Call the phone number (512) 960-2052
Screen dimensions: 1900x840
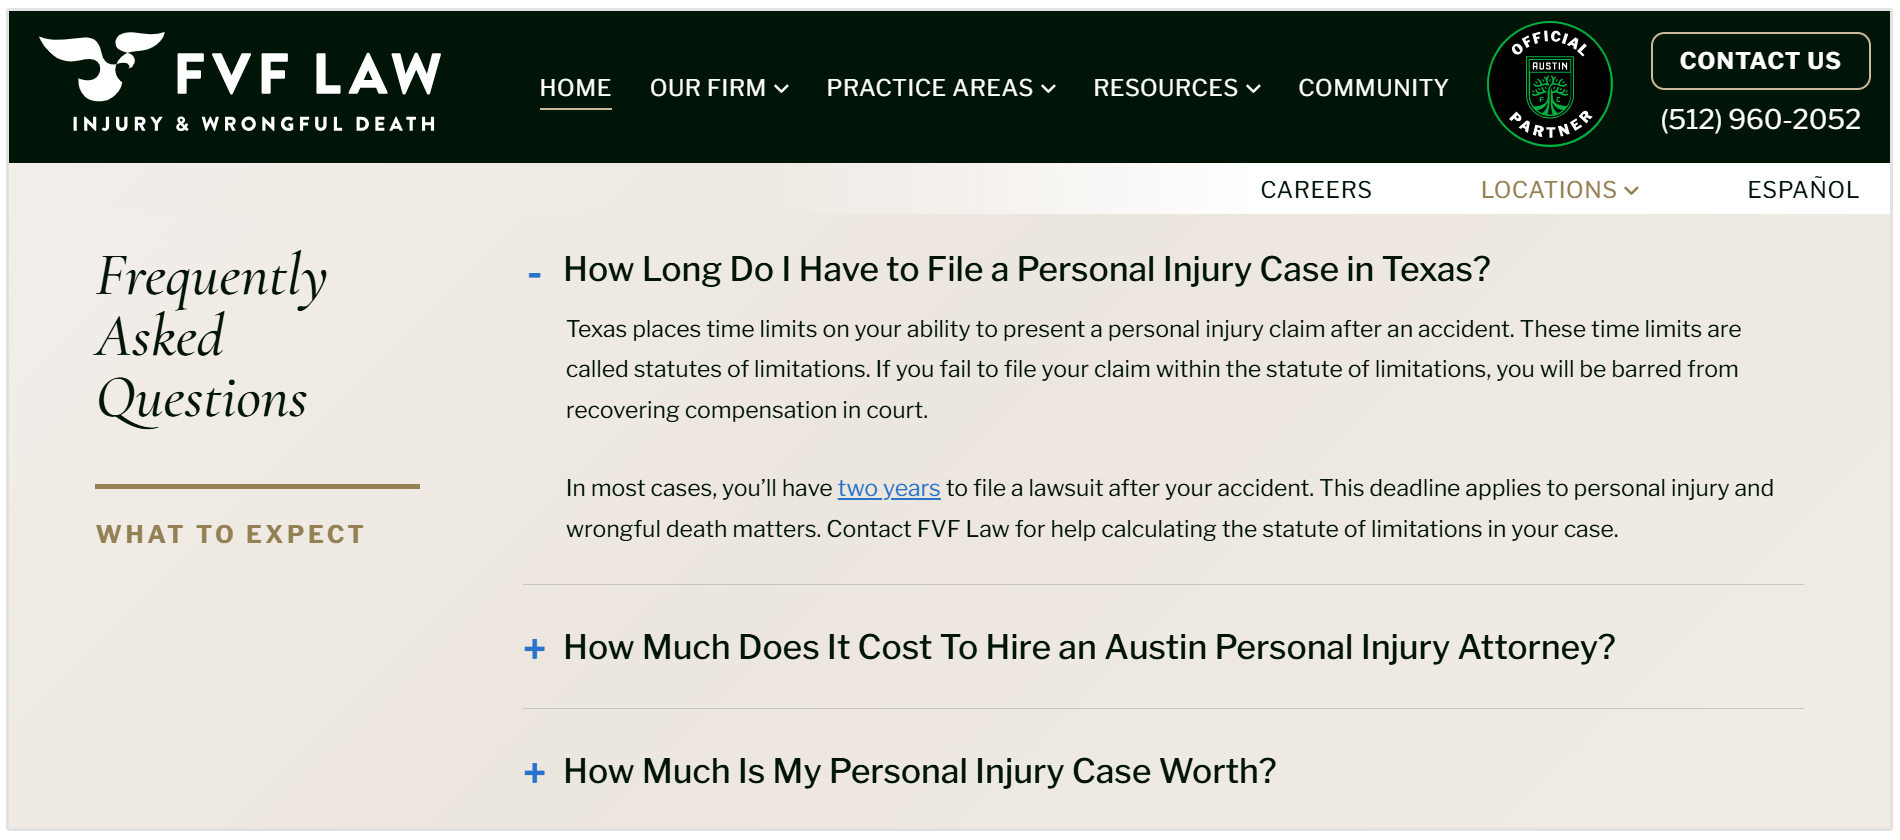click(1760, 120)
